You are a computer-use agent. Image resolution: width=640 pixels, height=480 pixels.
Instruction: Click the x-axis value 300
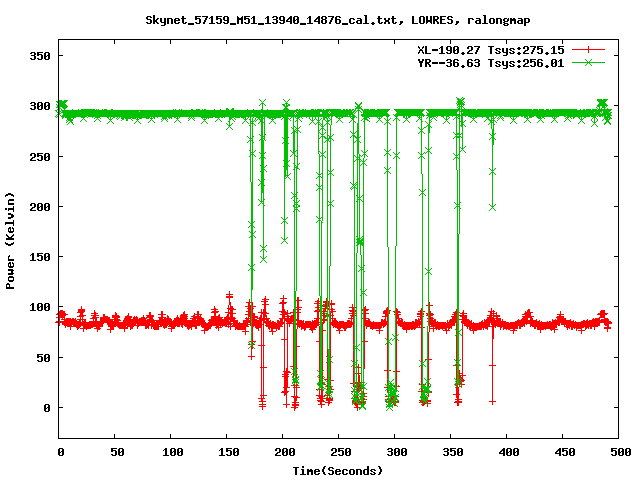point(397,452)
